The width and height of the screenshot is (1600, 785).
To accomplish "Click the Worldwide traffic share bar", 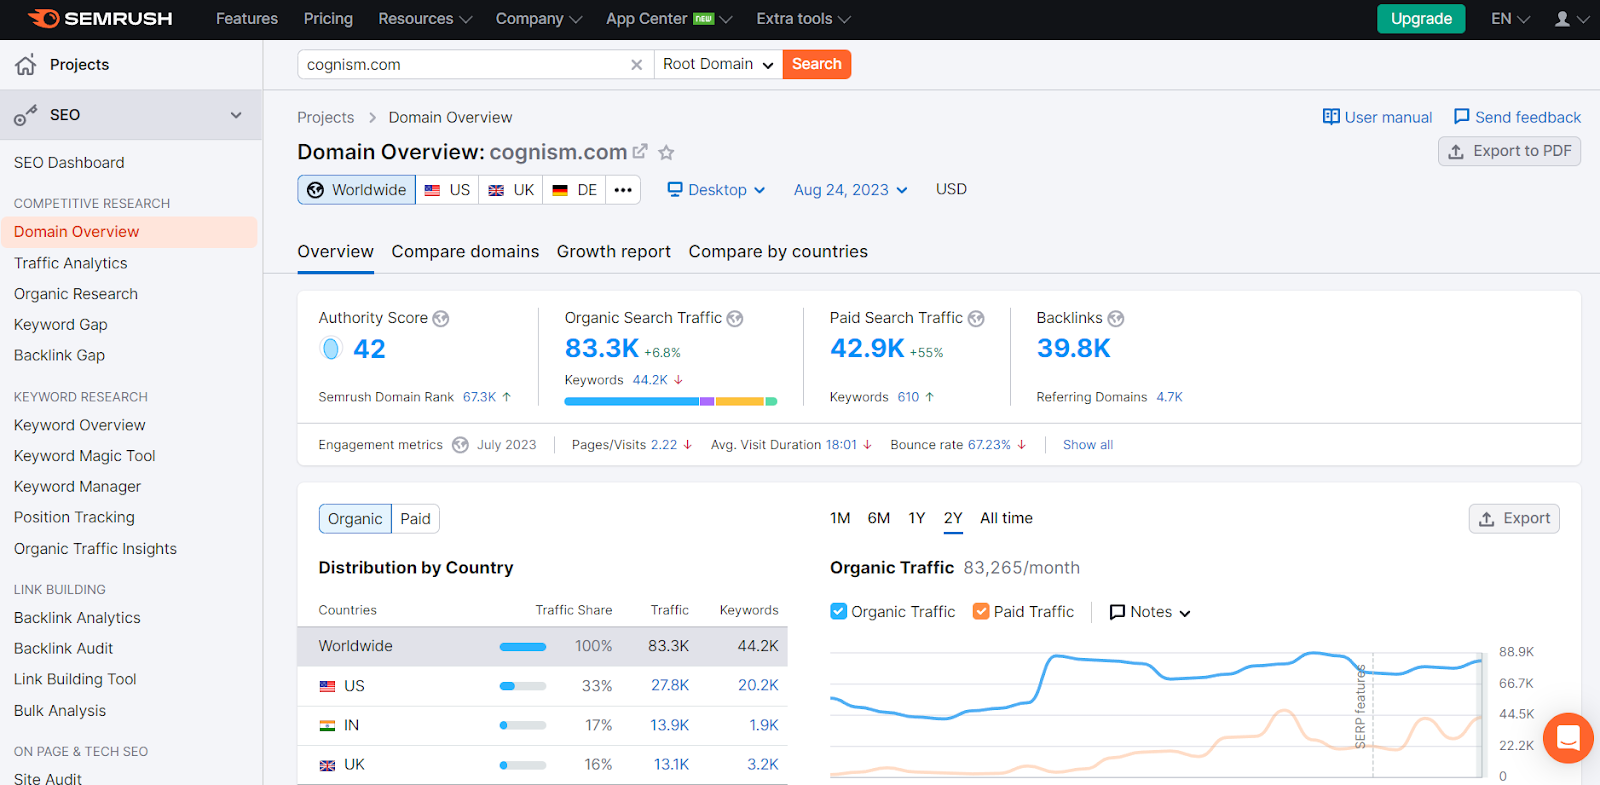I will [523, 647].
